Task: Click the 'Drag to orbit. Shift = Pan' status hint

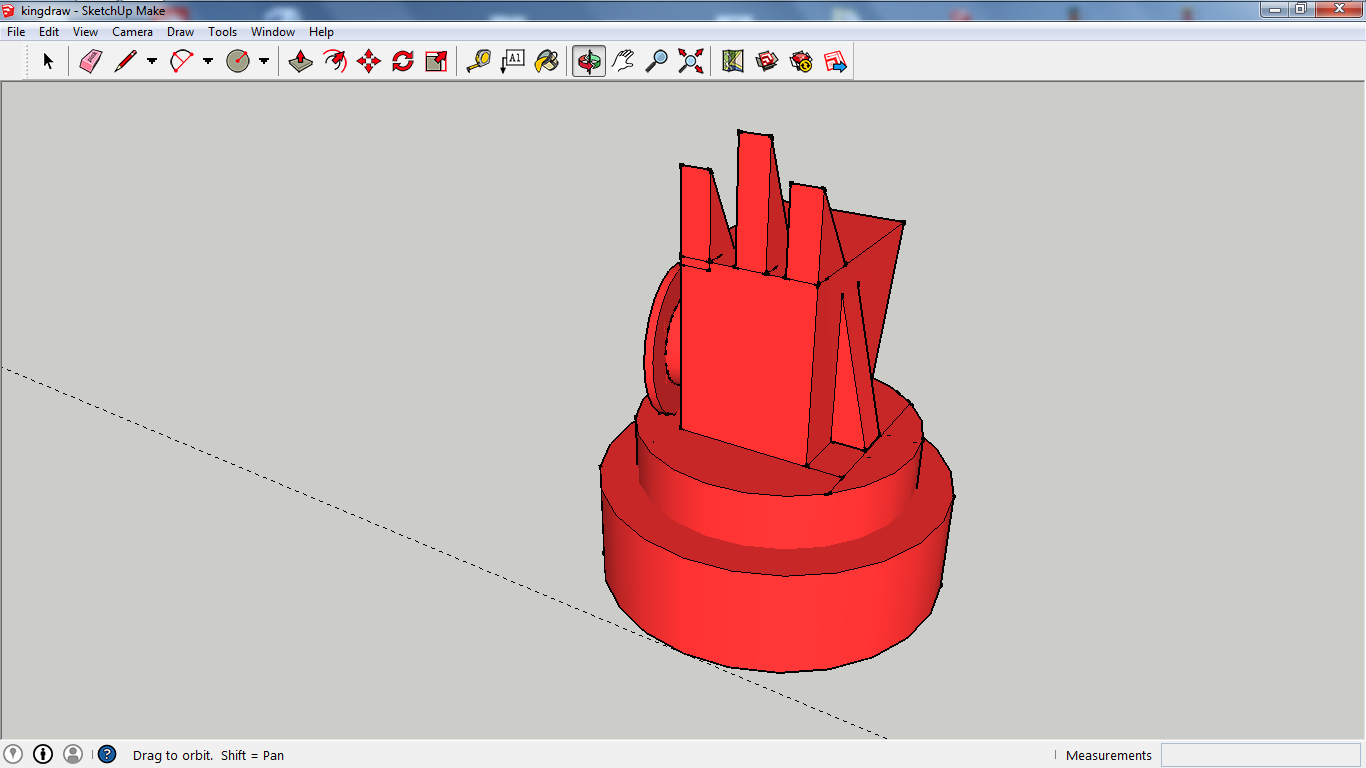Action: (208, 755)
